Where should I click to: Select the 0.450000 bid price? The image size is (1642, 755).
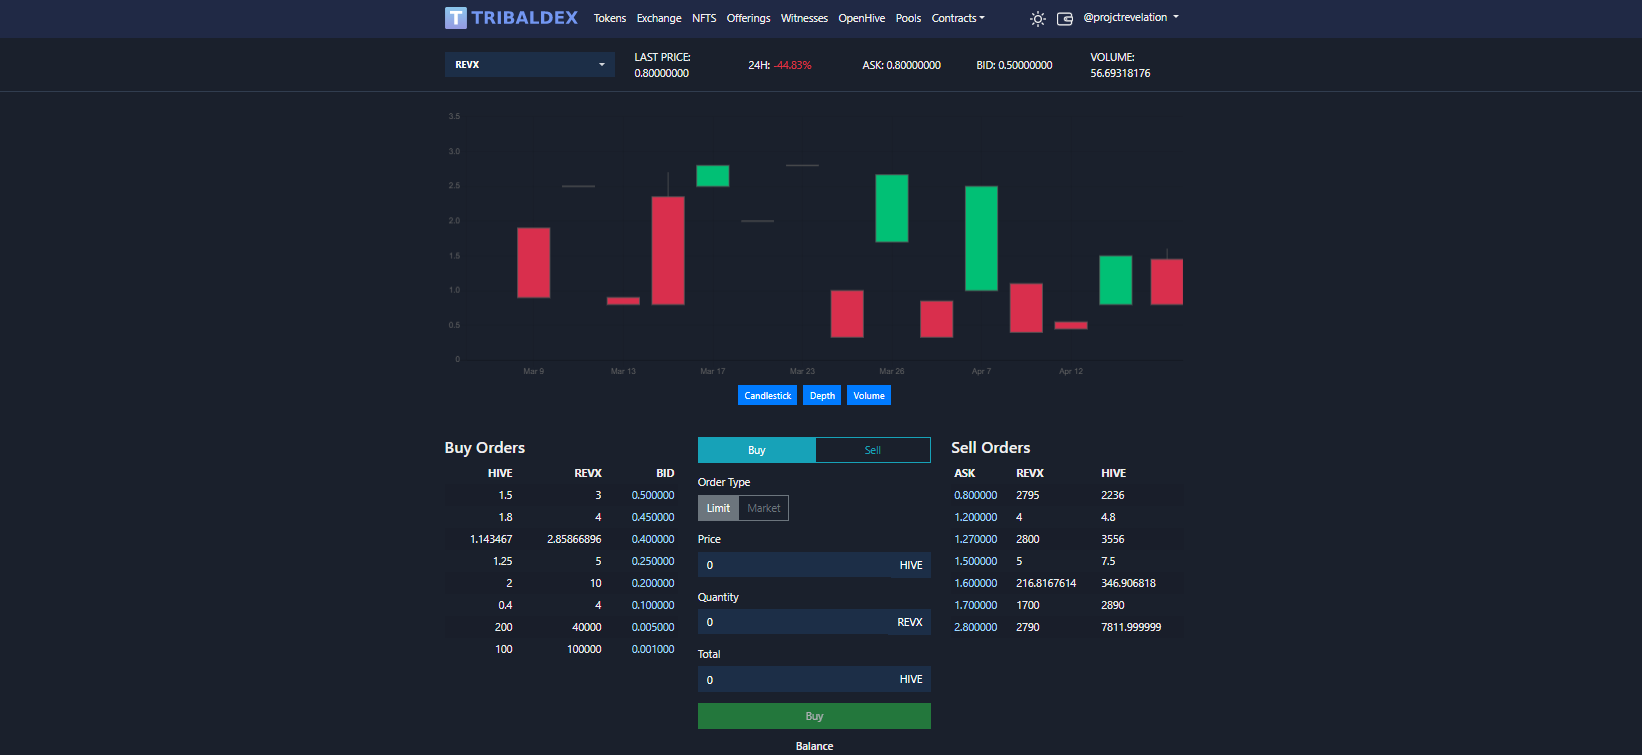tap(653, 517)
